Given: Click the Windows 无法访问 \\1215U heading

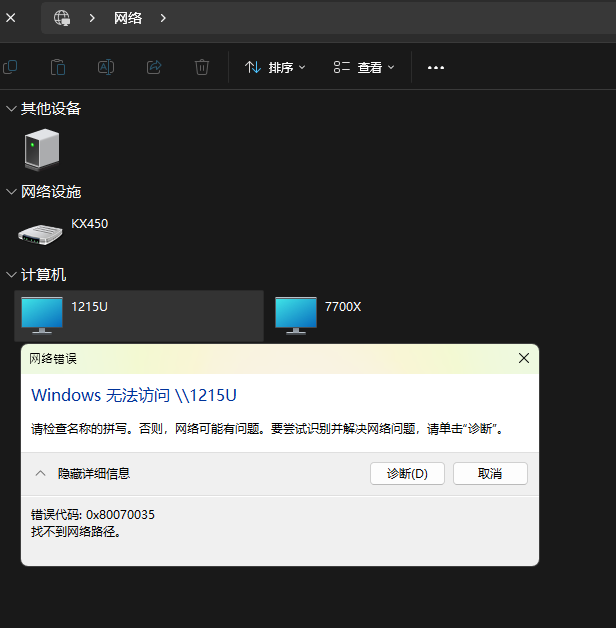Looking at the screenshot, I should [134, 395].
